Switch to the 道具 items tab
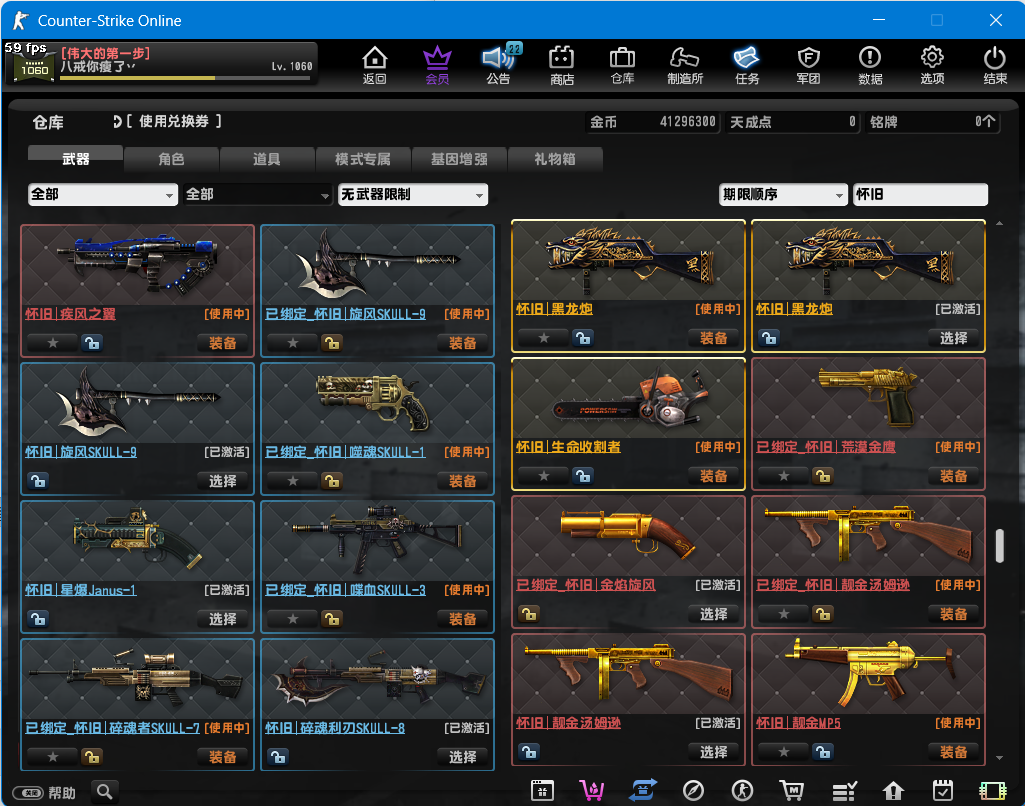 [267, 158]
